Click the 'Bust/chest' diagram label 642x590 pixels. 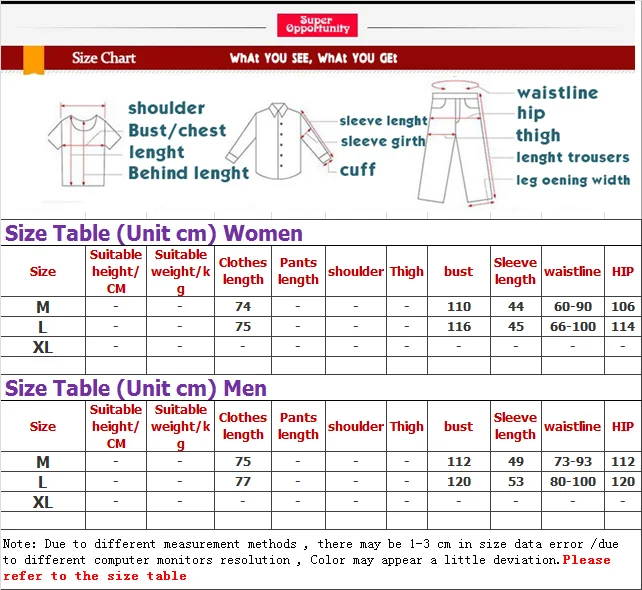click(x=177, y=131)
